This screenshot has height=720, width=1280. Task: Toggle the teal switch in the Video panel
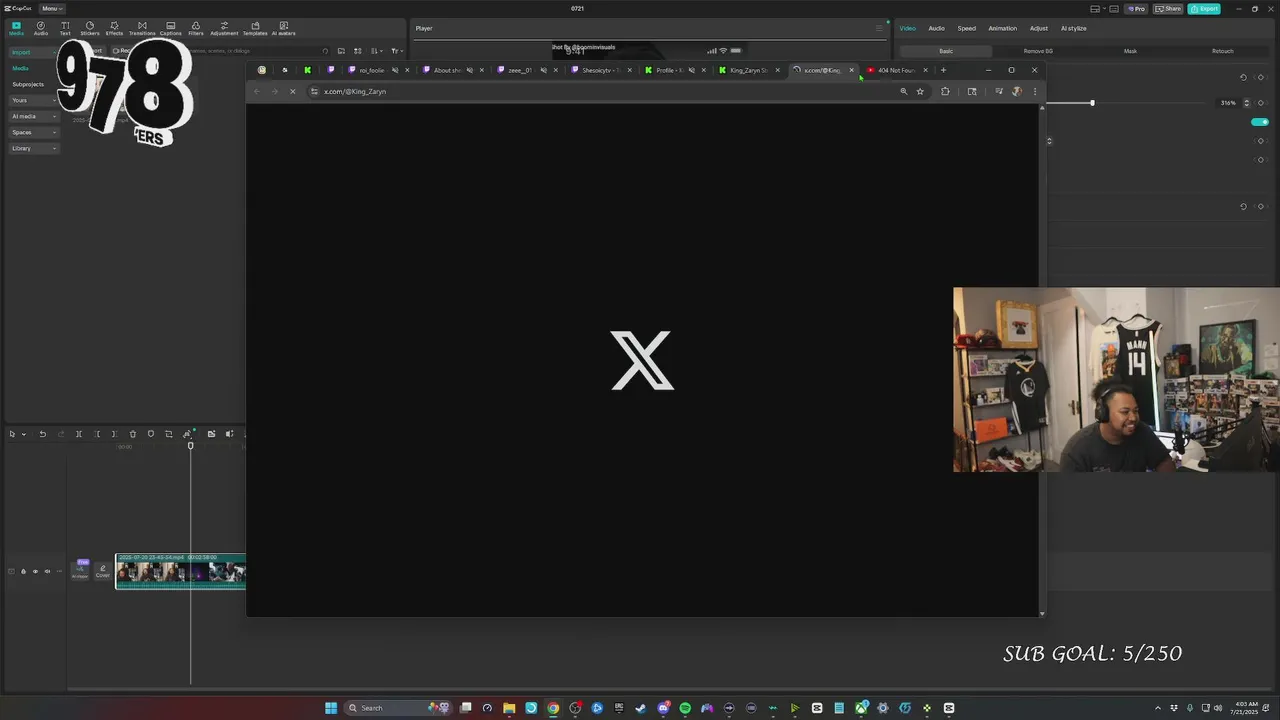coord(1260,122)
